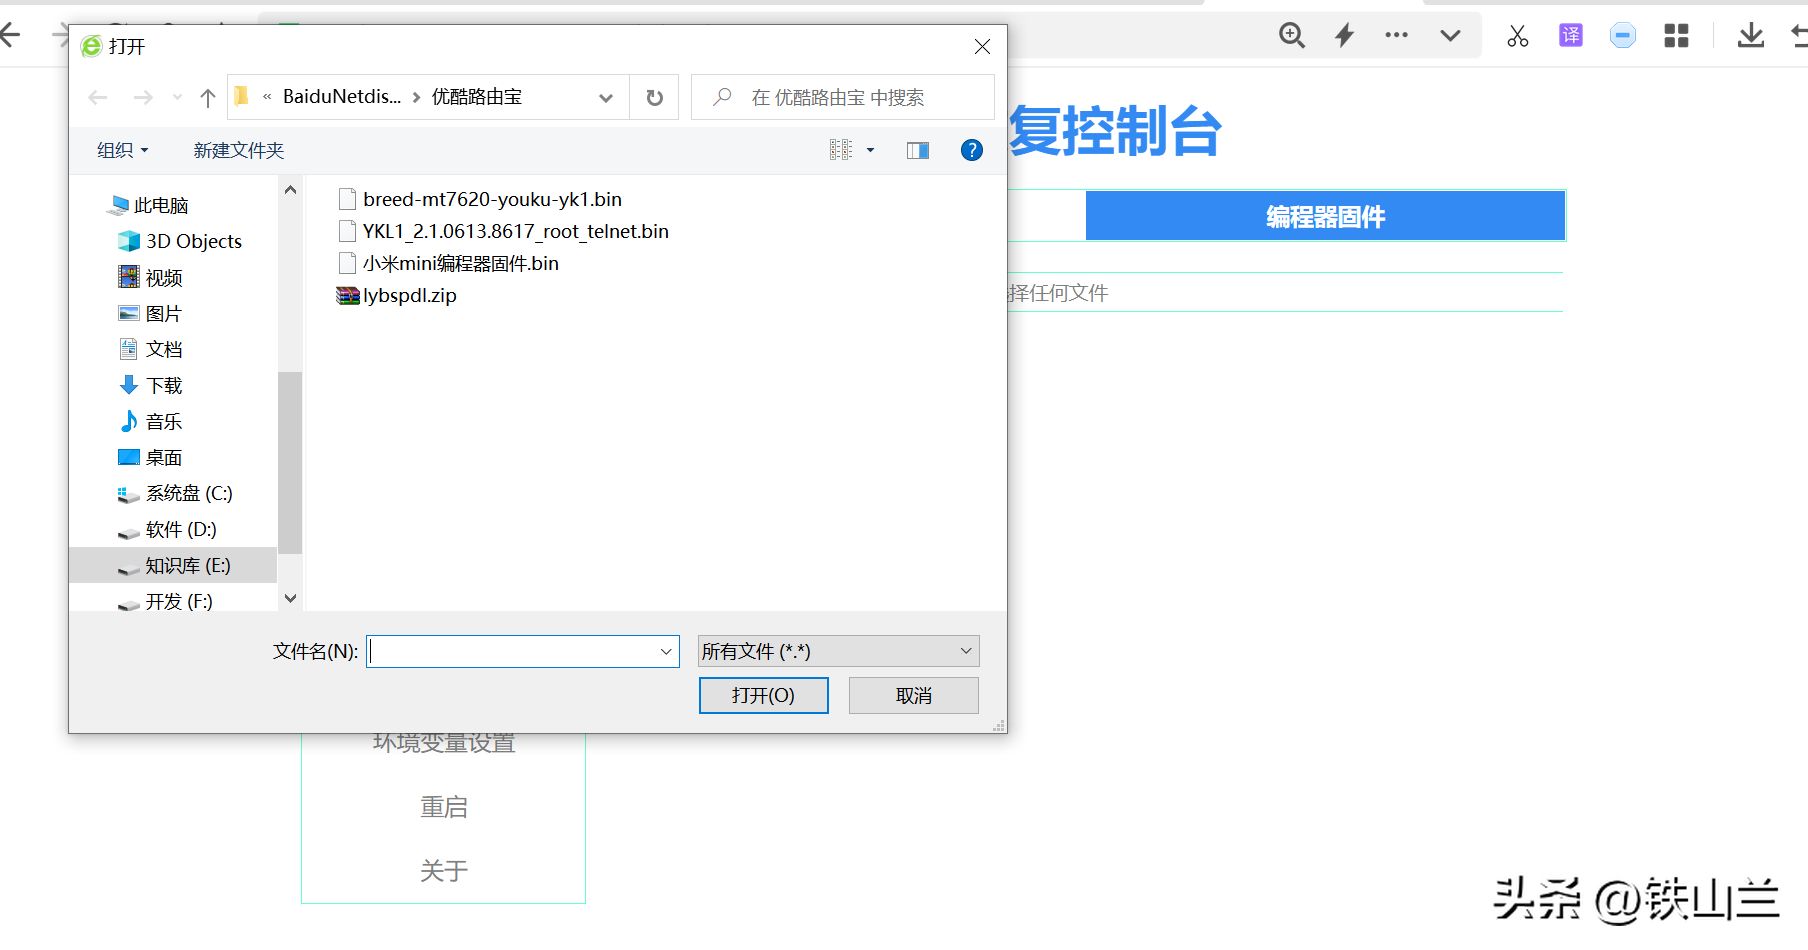
Task: Click the browser back arrow
Action: (x=10, y=35)
